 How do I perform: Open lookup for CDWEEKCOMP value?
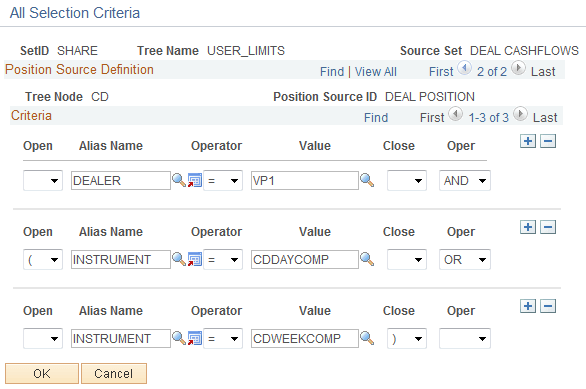(367, 339)
